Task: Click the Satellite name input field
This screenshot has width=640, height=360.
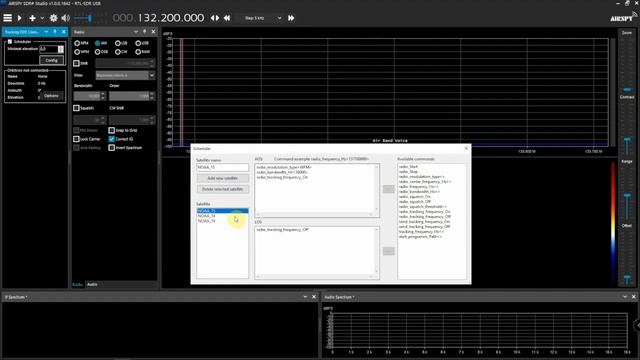Action: 222,167
